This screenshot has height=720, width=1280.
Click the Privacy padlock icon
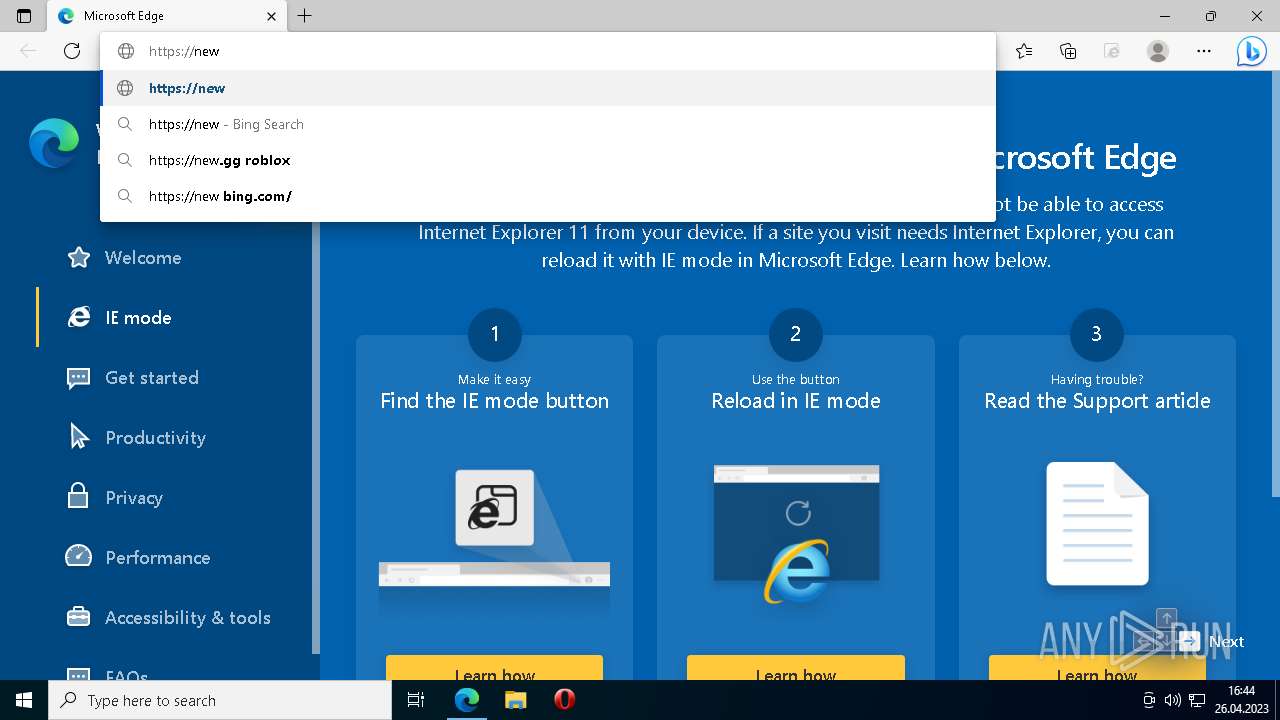78,496
